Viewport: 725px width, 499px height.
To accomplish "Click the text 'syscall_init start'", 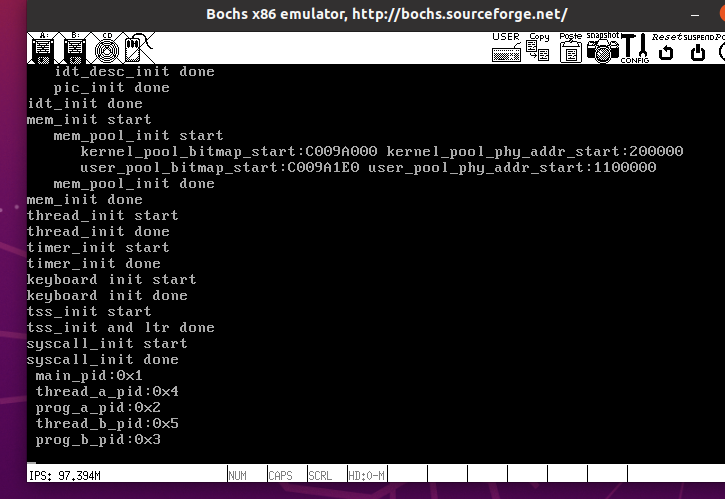I will pos(107,344).
